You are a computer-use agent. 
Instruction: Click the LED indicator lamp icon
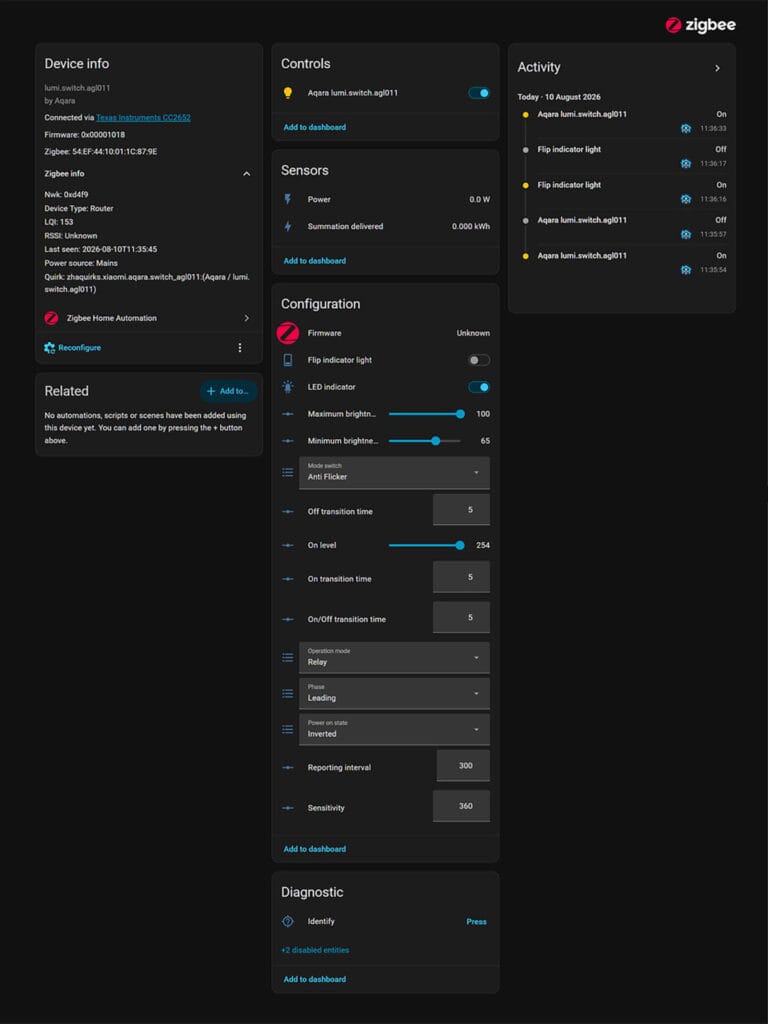(x=287, y=387)
